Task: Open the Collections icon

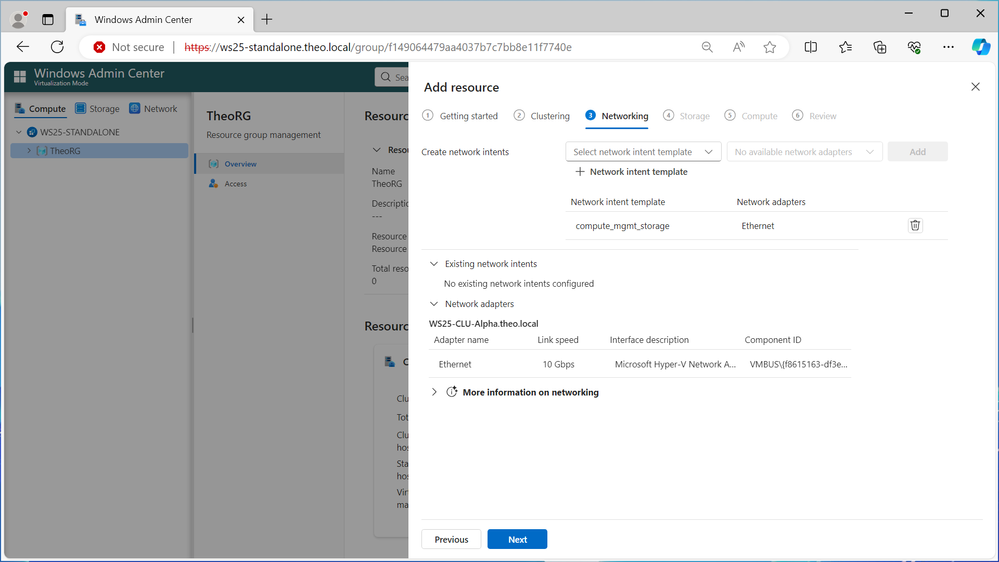Action: (x=880, y=47)
